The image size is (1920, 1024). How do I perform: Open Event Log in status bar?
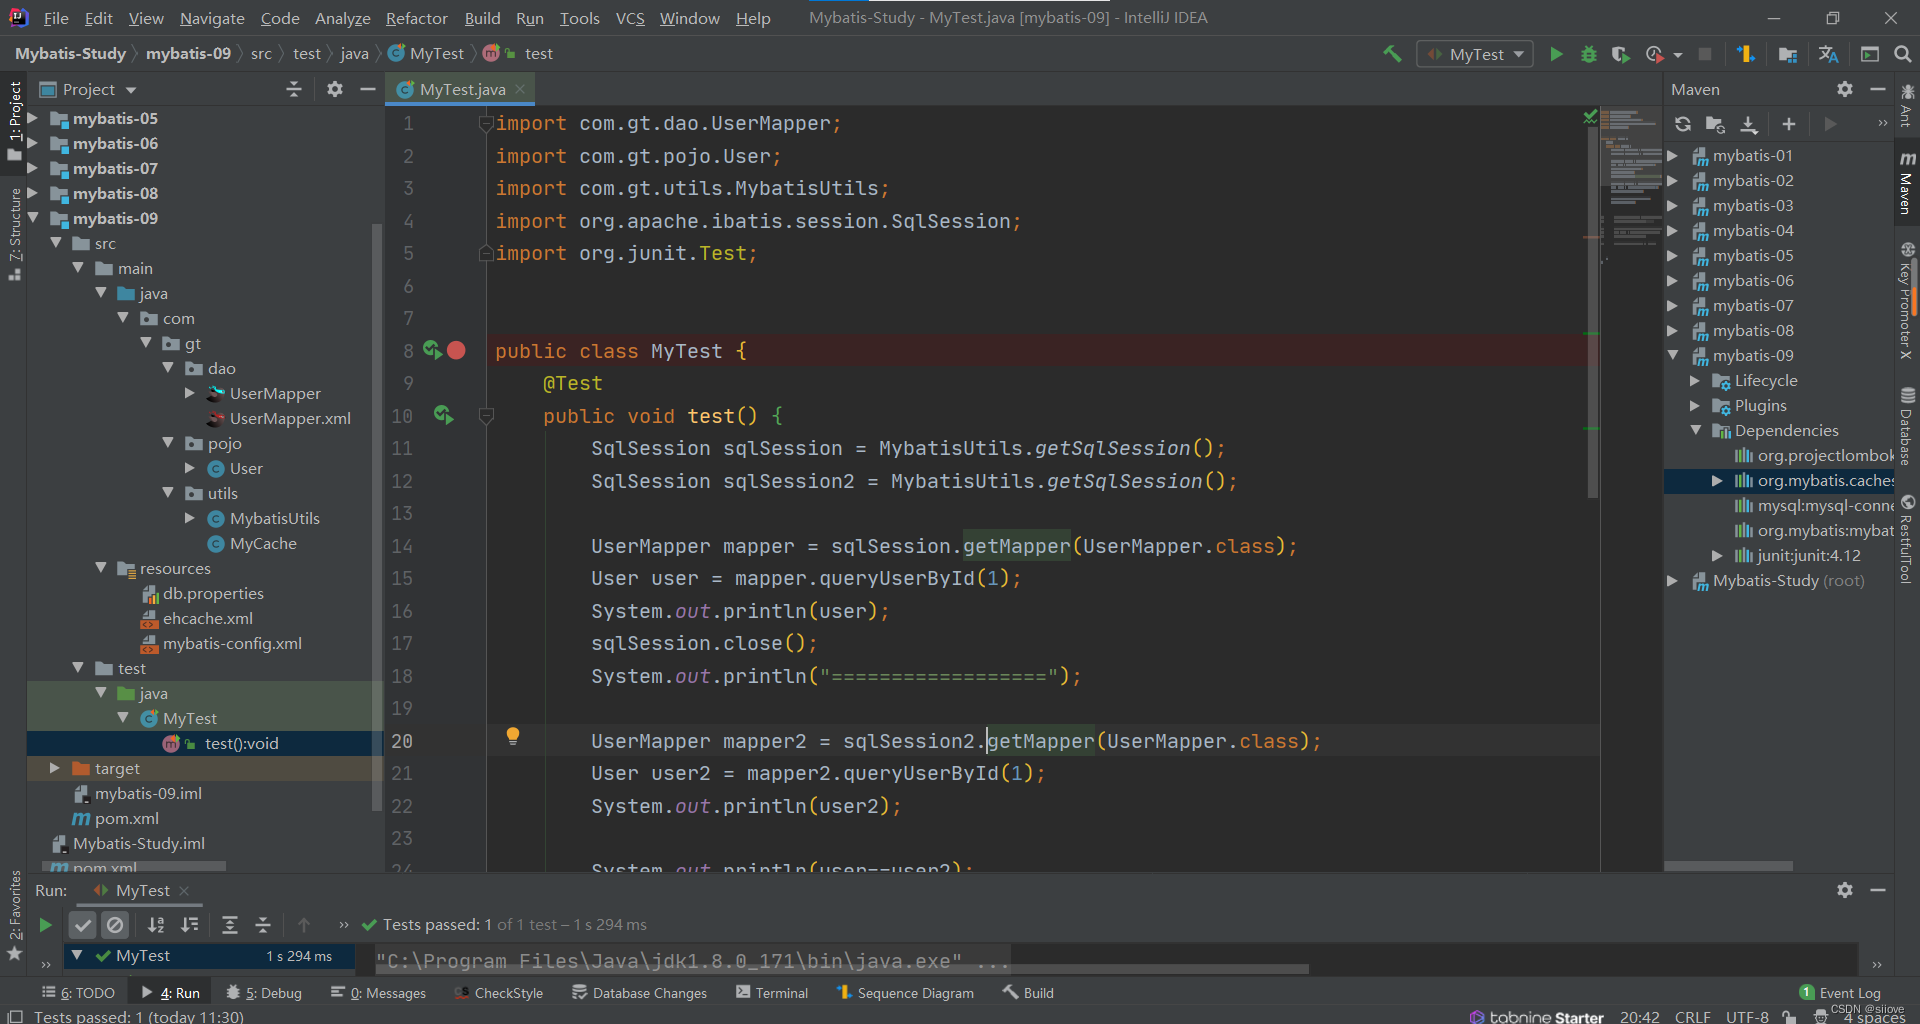(1840, 993)
